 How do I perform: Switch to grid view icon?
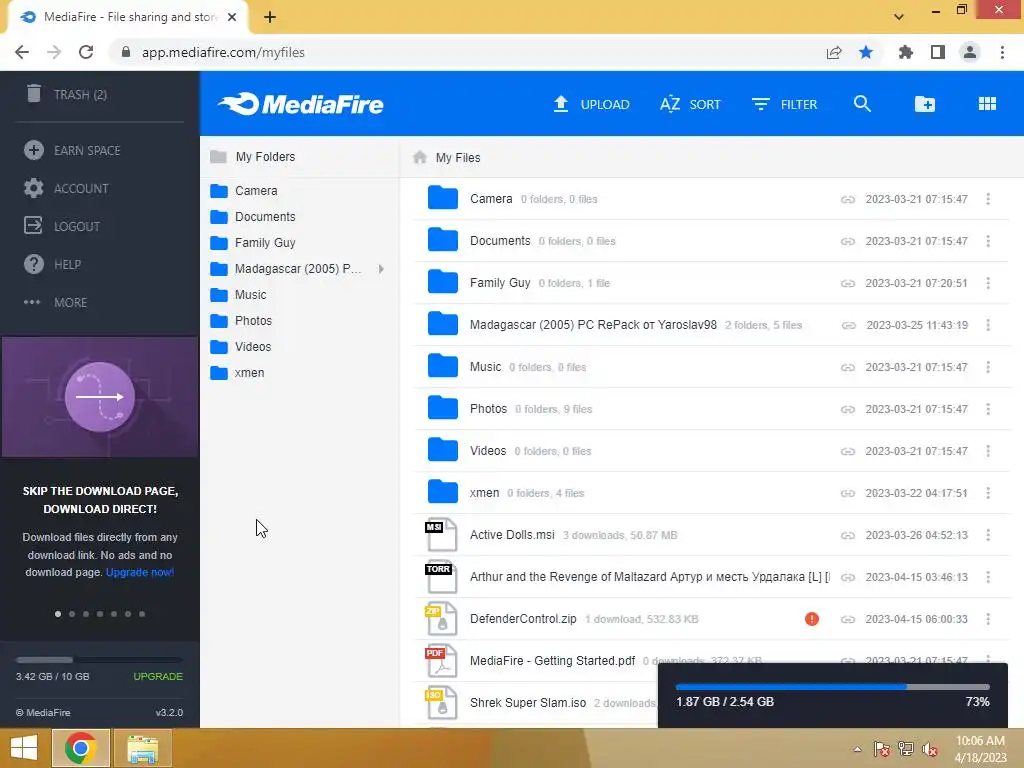click(987, 103)
